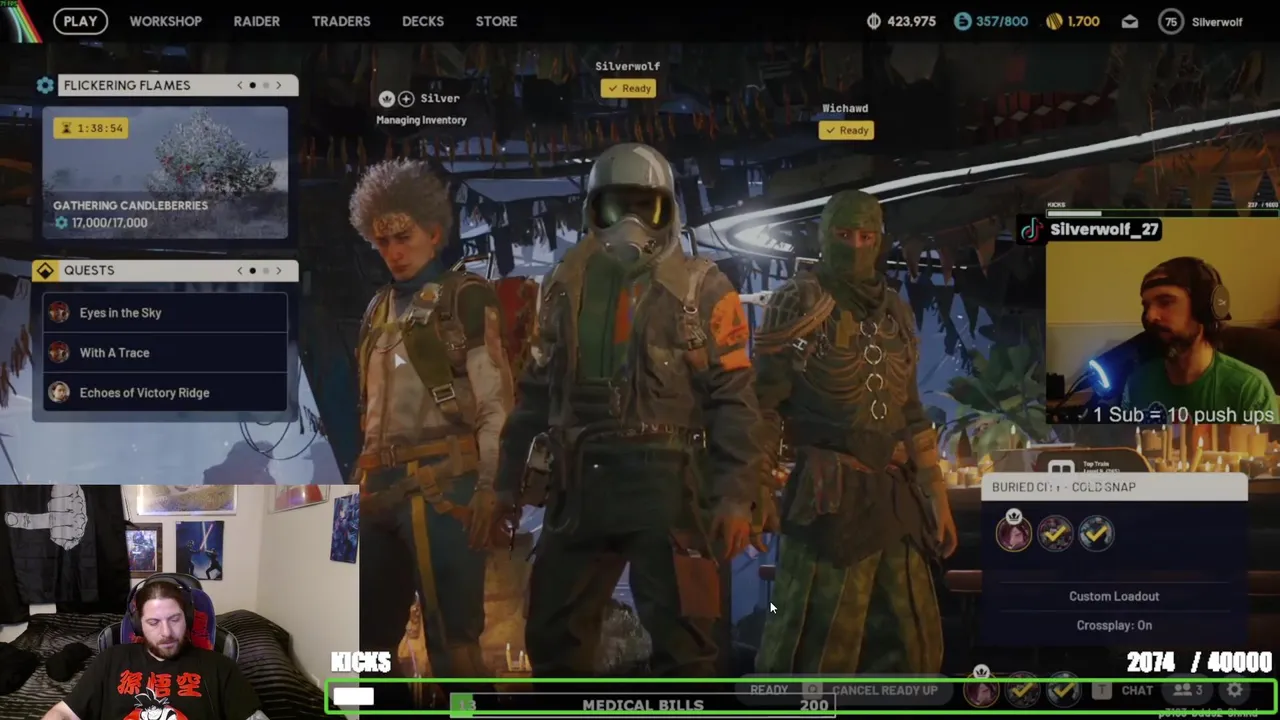
Task: Click the blue token icon beside 357/800
Action: pos(962,21)
